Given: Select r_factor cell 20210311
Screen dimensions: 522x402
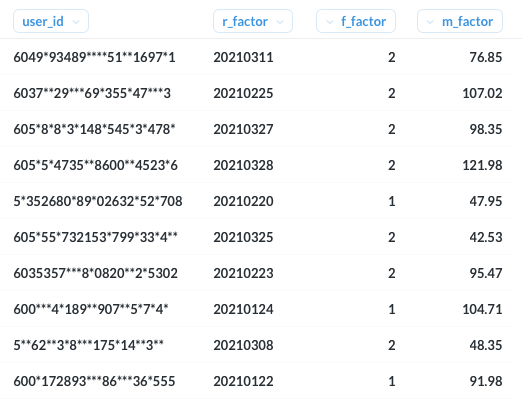Looking at the screenshot, I should (243, 57).
